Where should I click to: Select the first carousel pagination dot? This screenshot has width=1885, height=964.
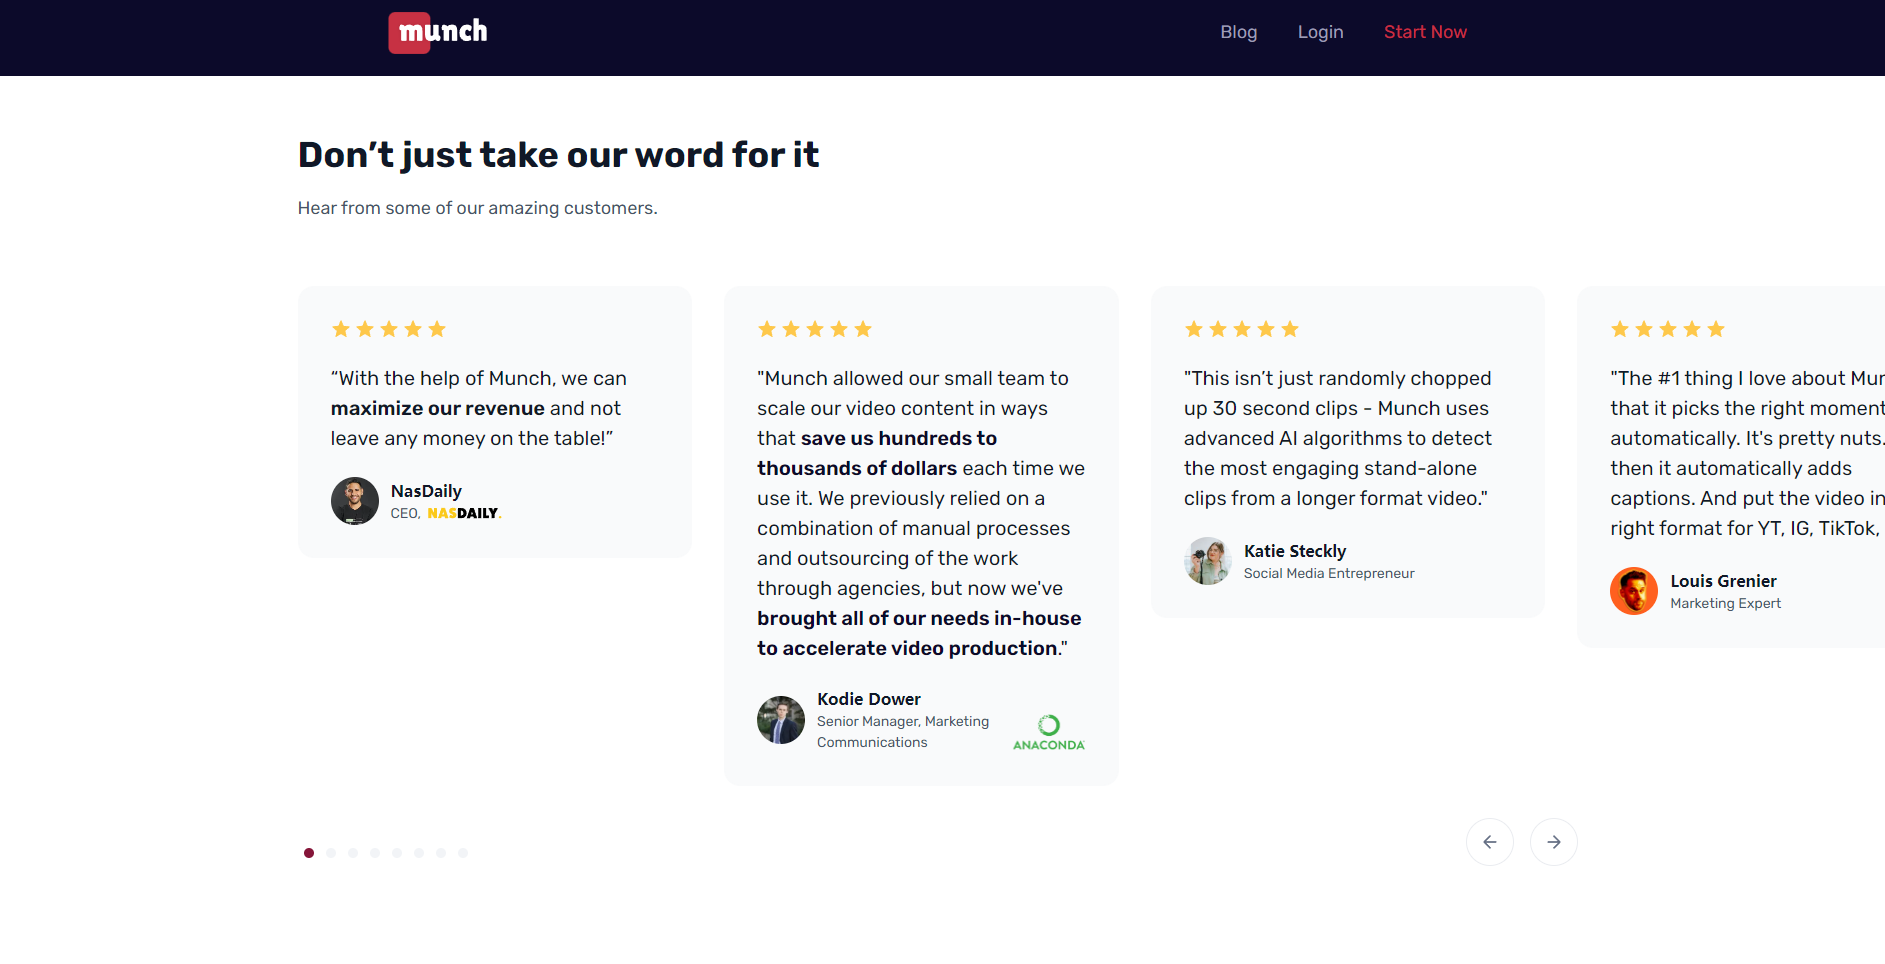point(309,853)
